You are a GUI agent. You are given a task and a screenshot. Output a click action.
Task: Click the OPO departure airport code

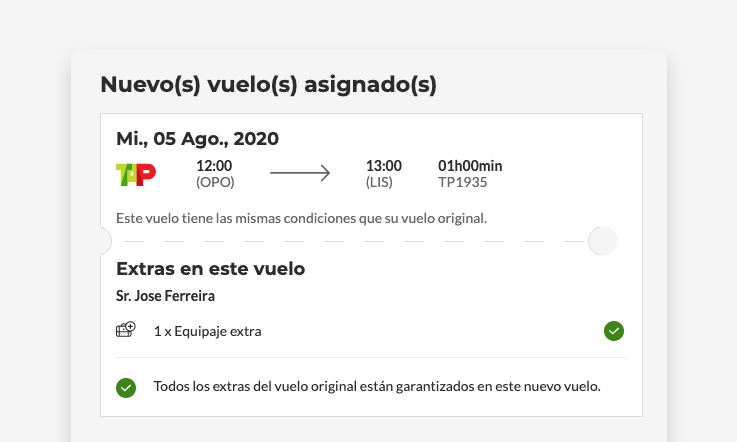214,182
